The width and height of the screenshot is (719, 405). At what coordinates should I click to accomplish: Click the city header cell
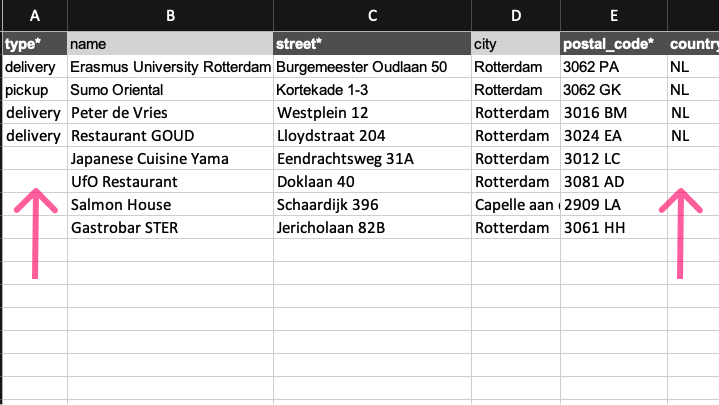click(x=516, y=44)
